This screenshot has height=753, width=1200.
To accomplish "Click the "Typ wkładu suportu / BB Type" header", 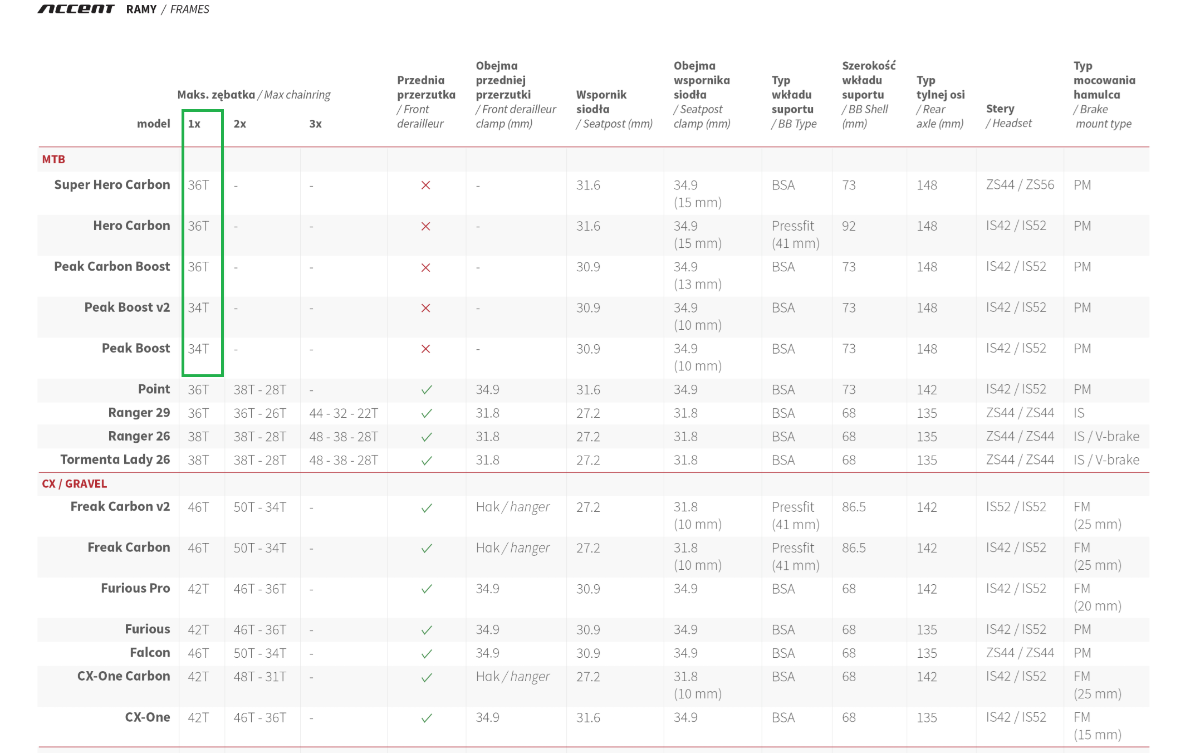I will click(x=795, y=102).
